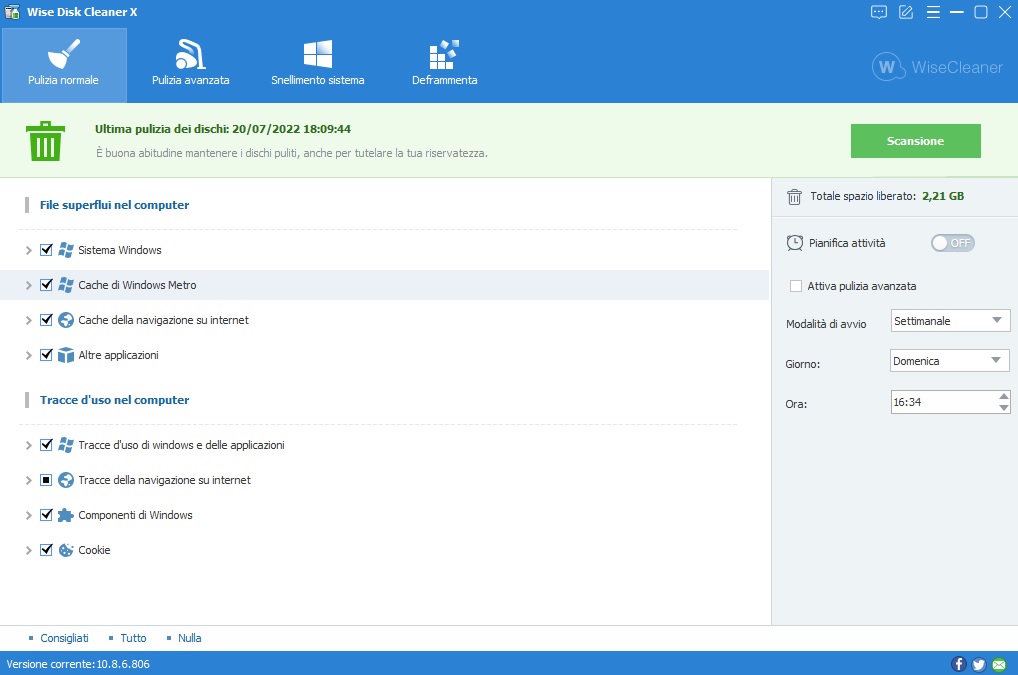Open the feedback chat icon in title bar
The width and height of the screenshot is (1018, 675).
(878, 12)
